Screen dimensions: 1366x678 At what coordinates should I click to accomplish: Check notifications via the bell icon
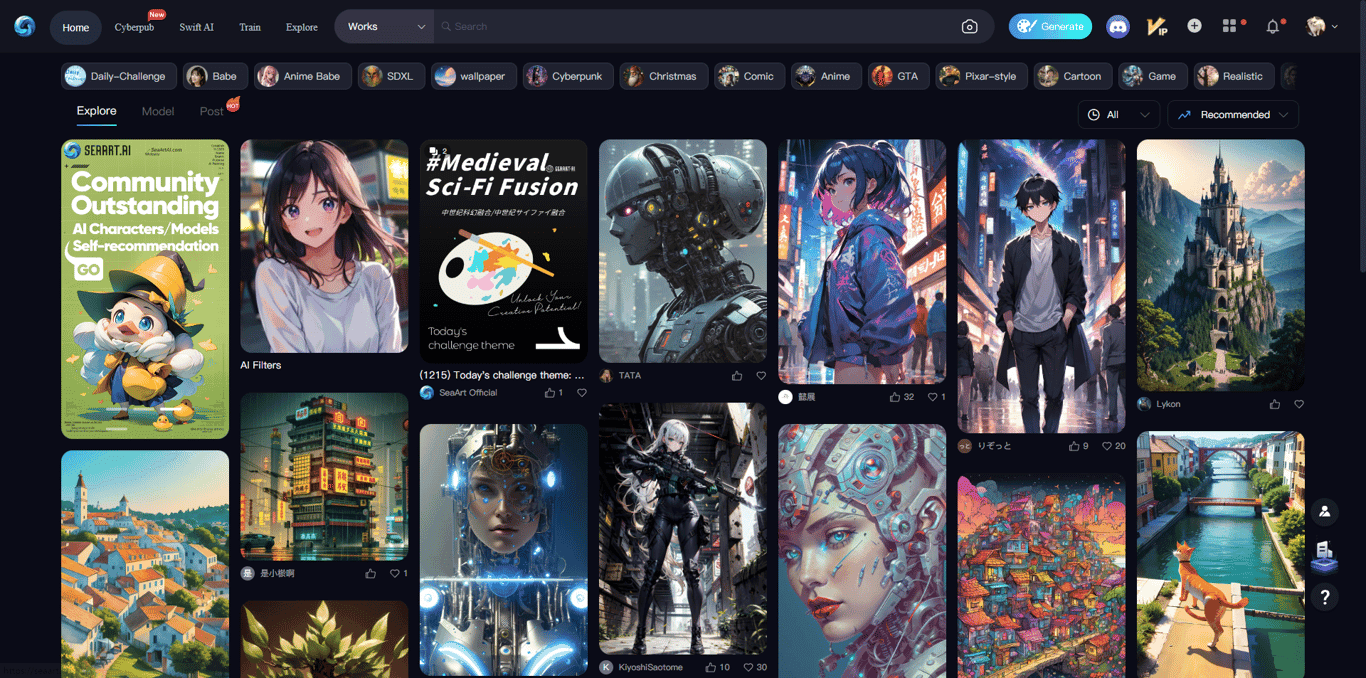click(1272, 26)
